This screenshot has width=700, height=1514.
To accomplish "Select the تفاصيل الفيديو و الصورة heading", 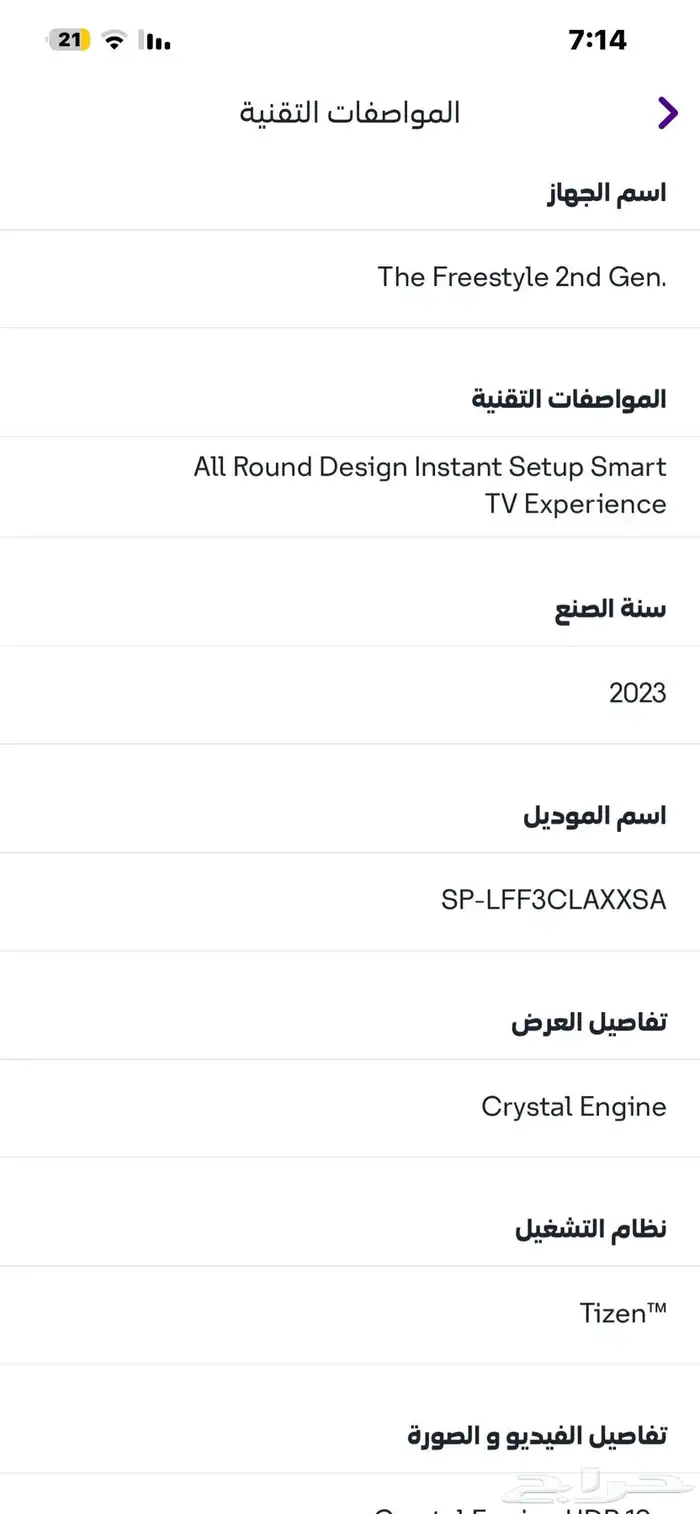I will click(536, 1436).
